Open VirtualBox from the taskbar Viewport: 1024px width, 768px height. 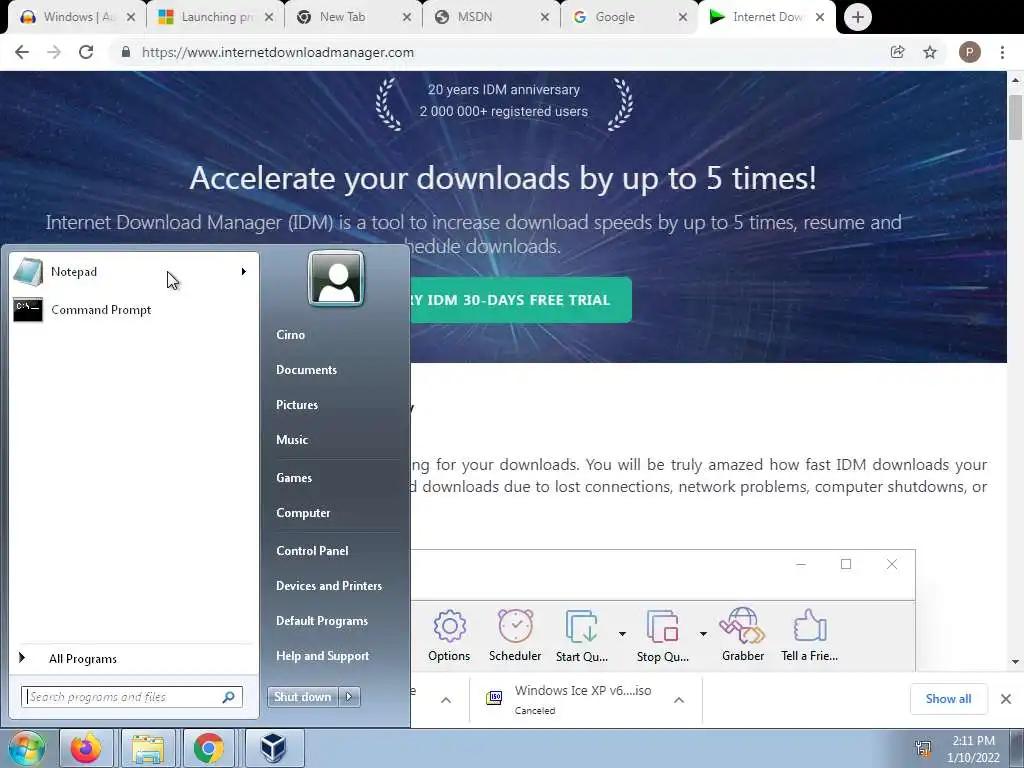click(x=273, y=748)
